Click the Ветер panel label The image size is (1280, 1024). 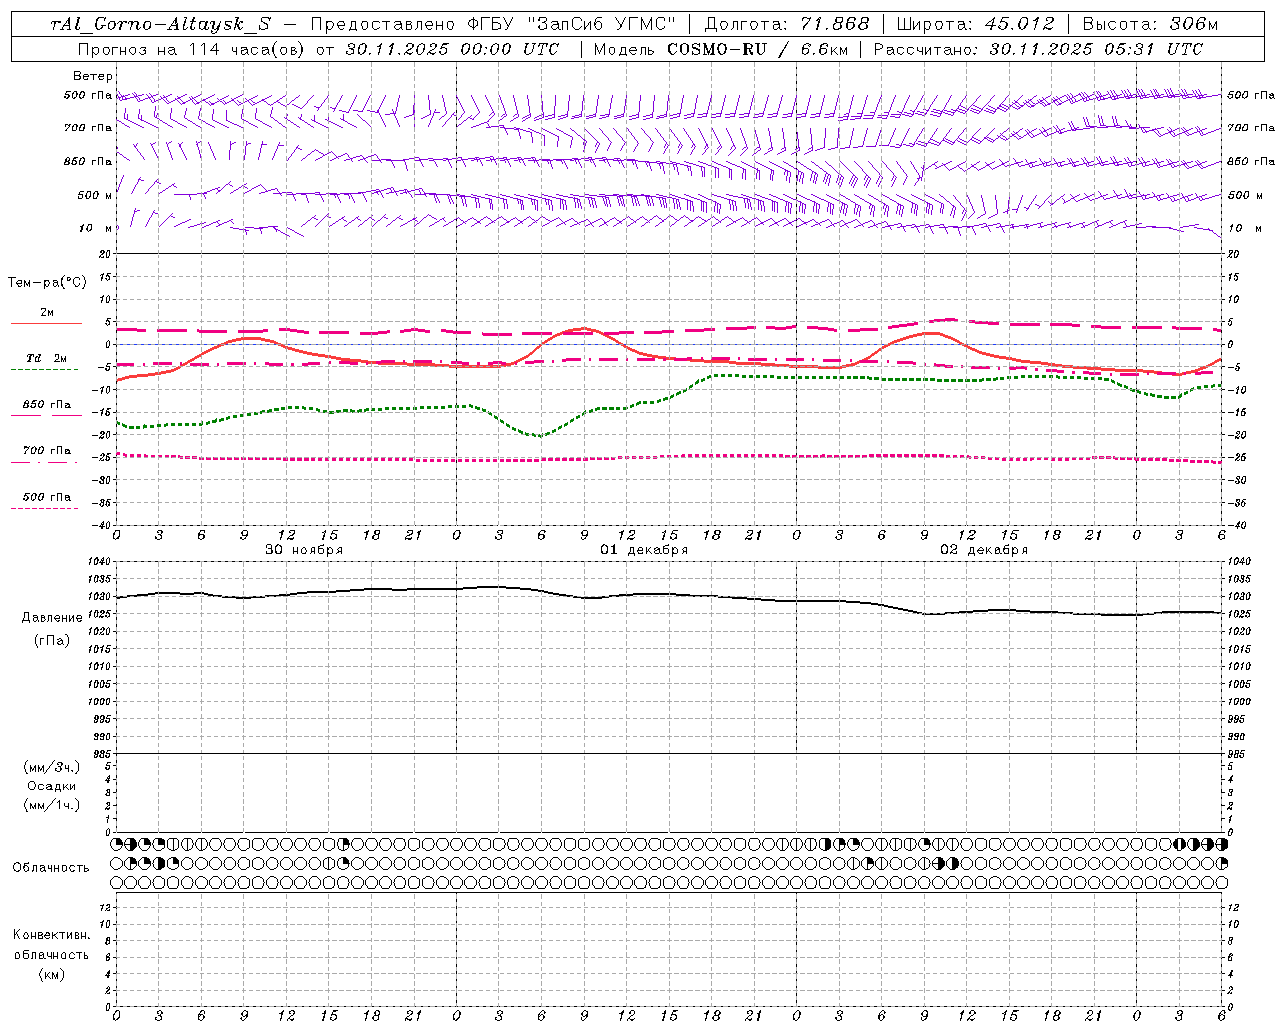coord(93,76)
